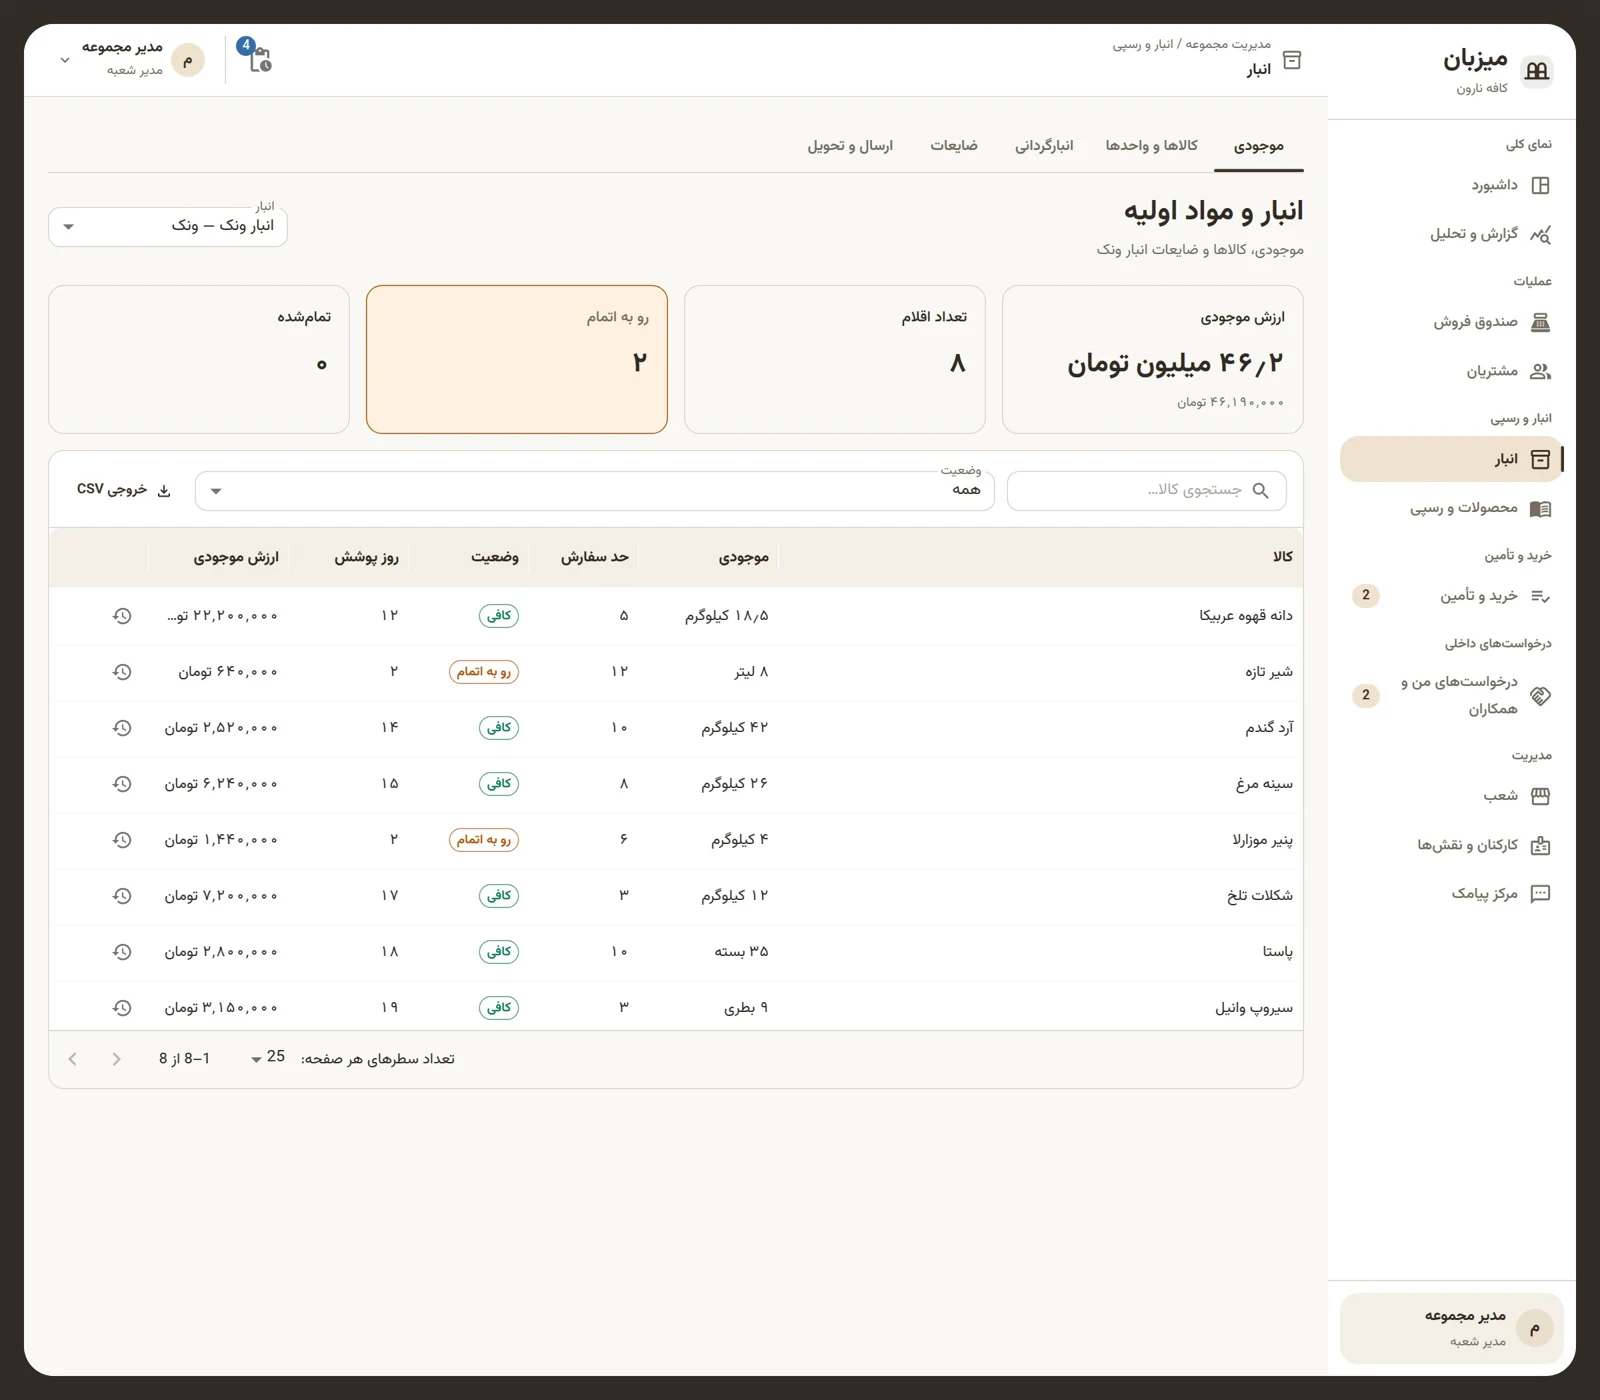Click the تعداد اقلام summary card
Screen dimensions: 1600x1400
click(835, 360)
